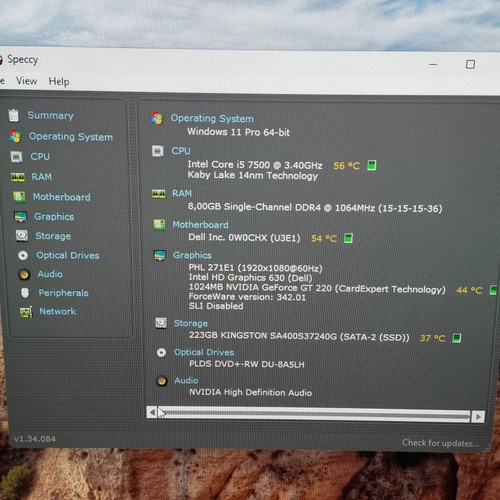Click the GPU temperature indicator beside 44 °C

coord(493,290)
